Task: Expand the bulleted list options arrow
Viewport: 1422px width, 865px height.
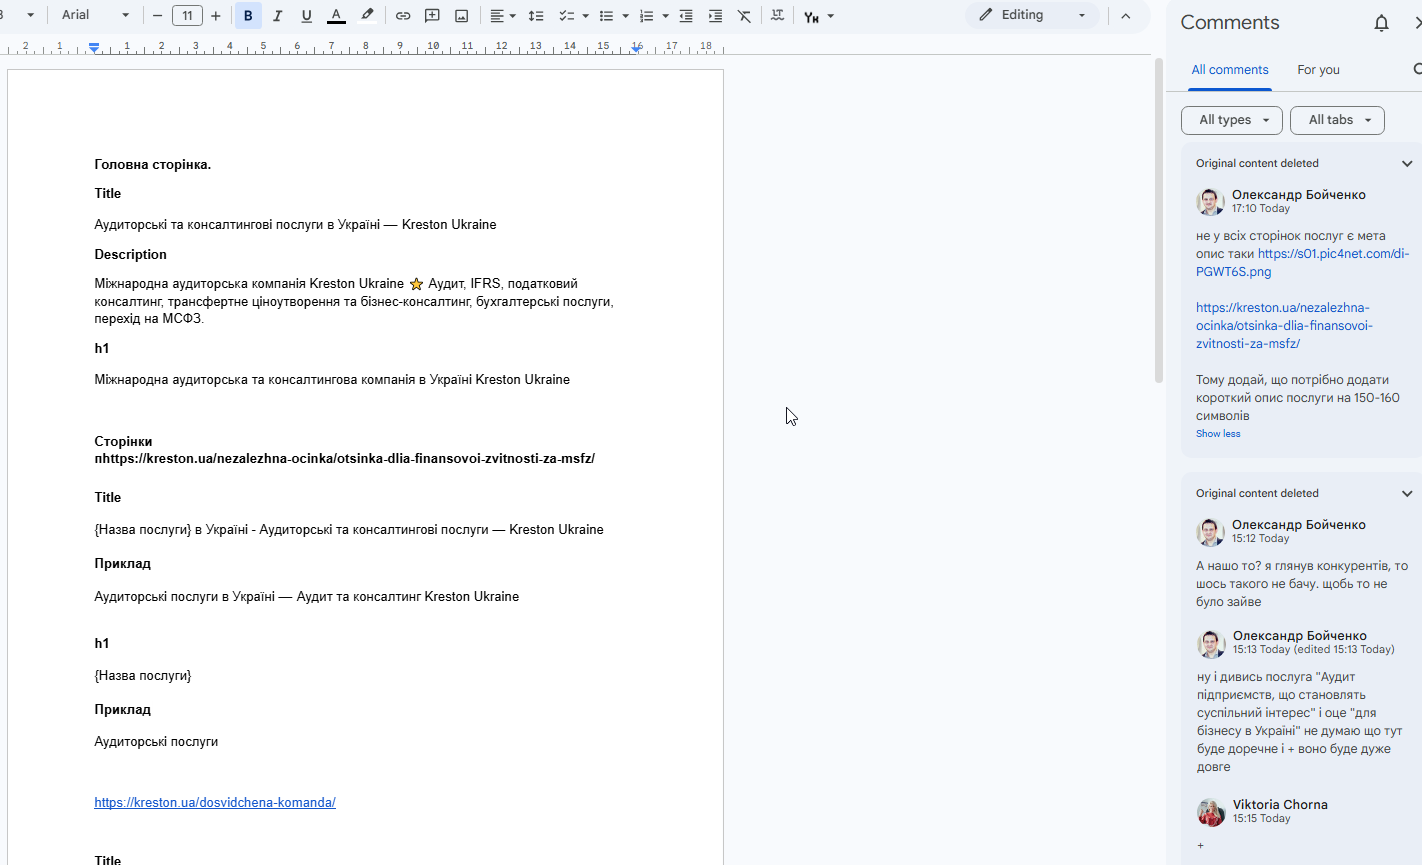Action: click(625, 16)
